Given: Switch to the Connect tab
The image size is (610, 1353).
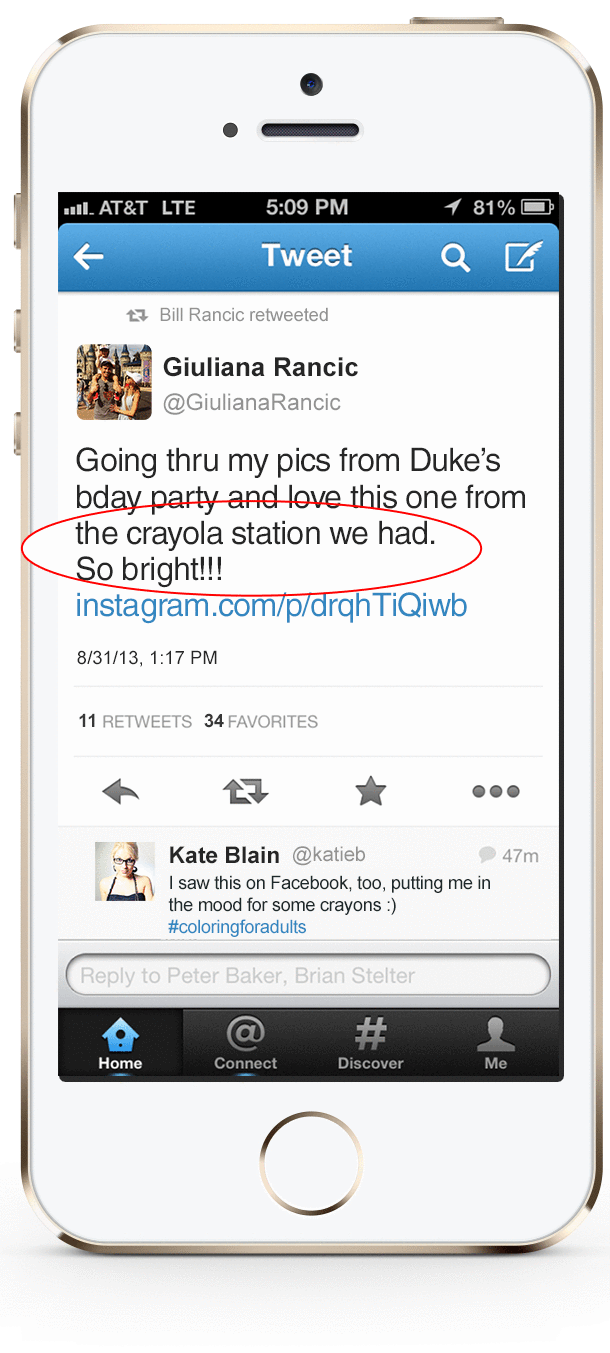Looking at the screenshot, I should tap(246, 1044).
